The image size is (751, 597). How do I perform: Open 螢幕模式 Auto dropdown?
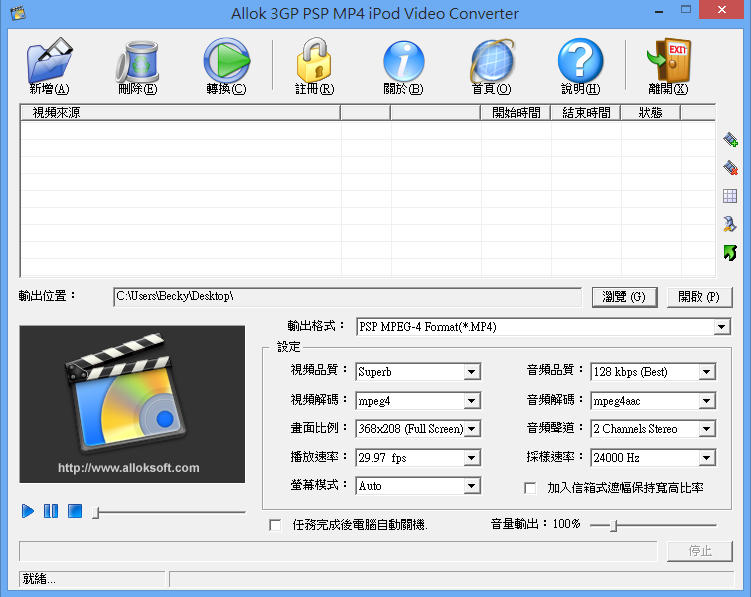coord(418,486)
